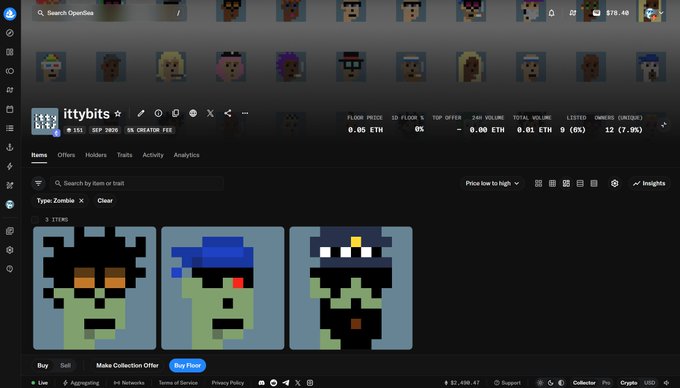This screenshot has width=680, height=388.
Task: Open the Tokens coin icon in sidebar
Action: click(x=10, y=71)
